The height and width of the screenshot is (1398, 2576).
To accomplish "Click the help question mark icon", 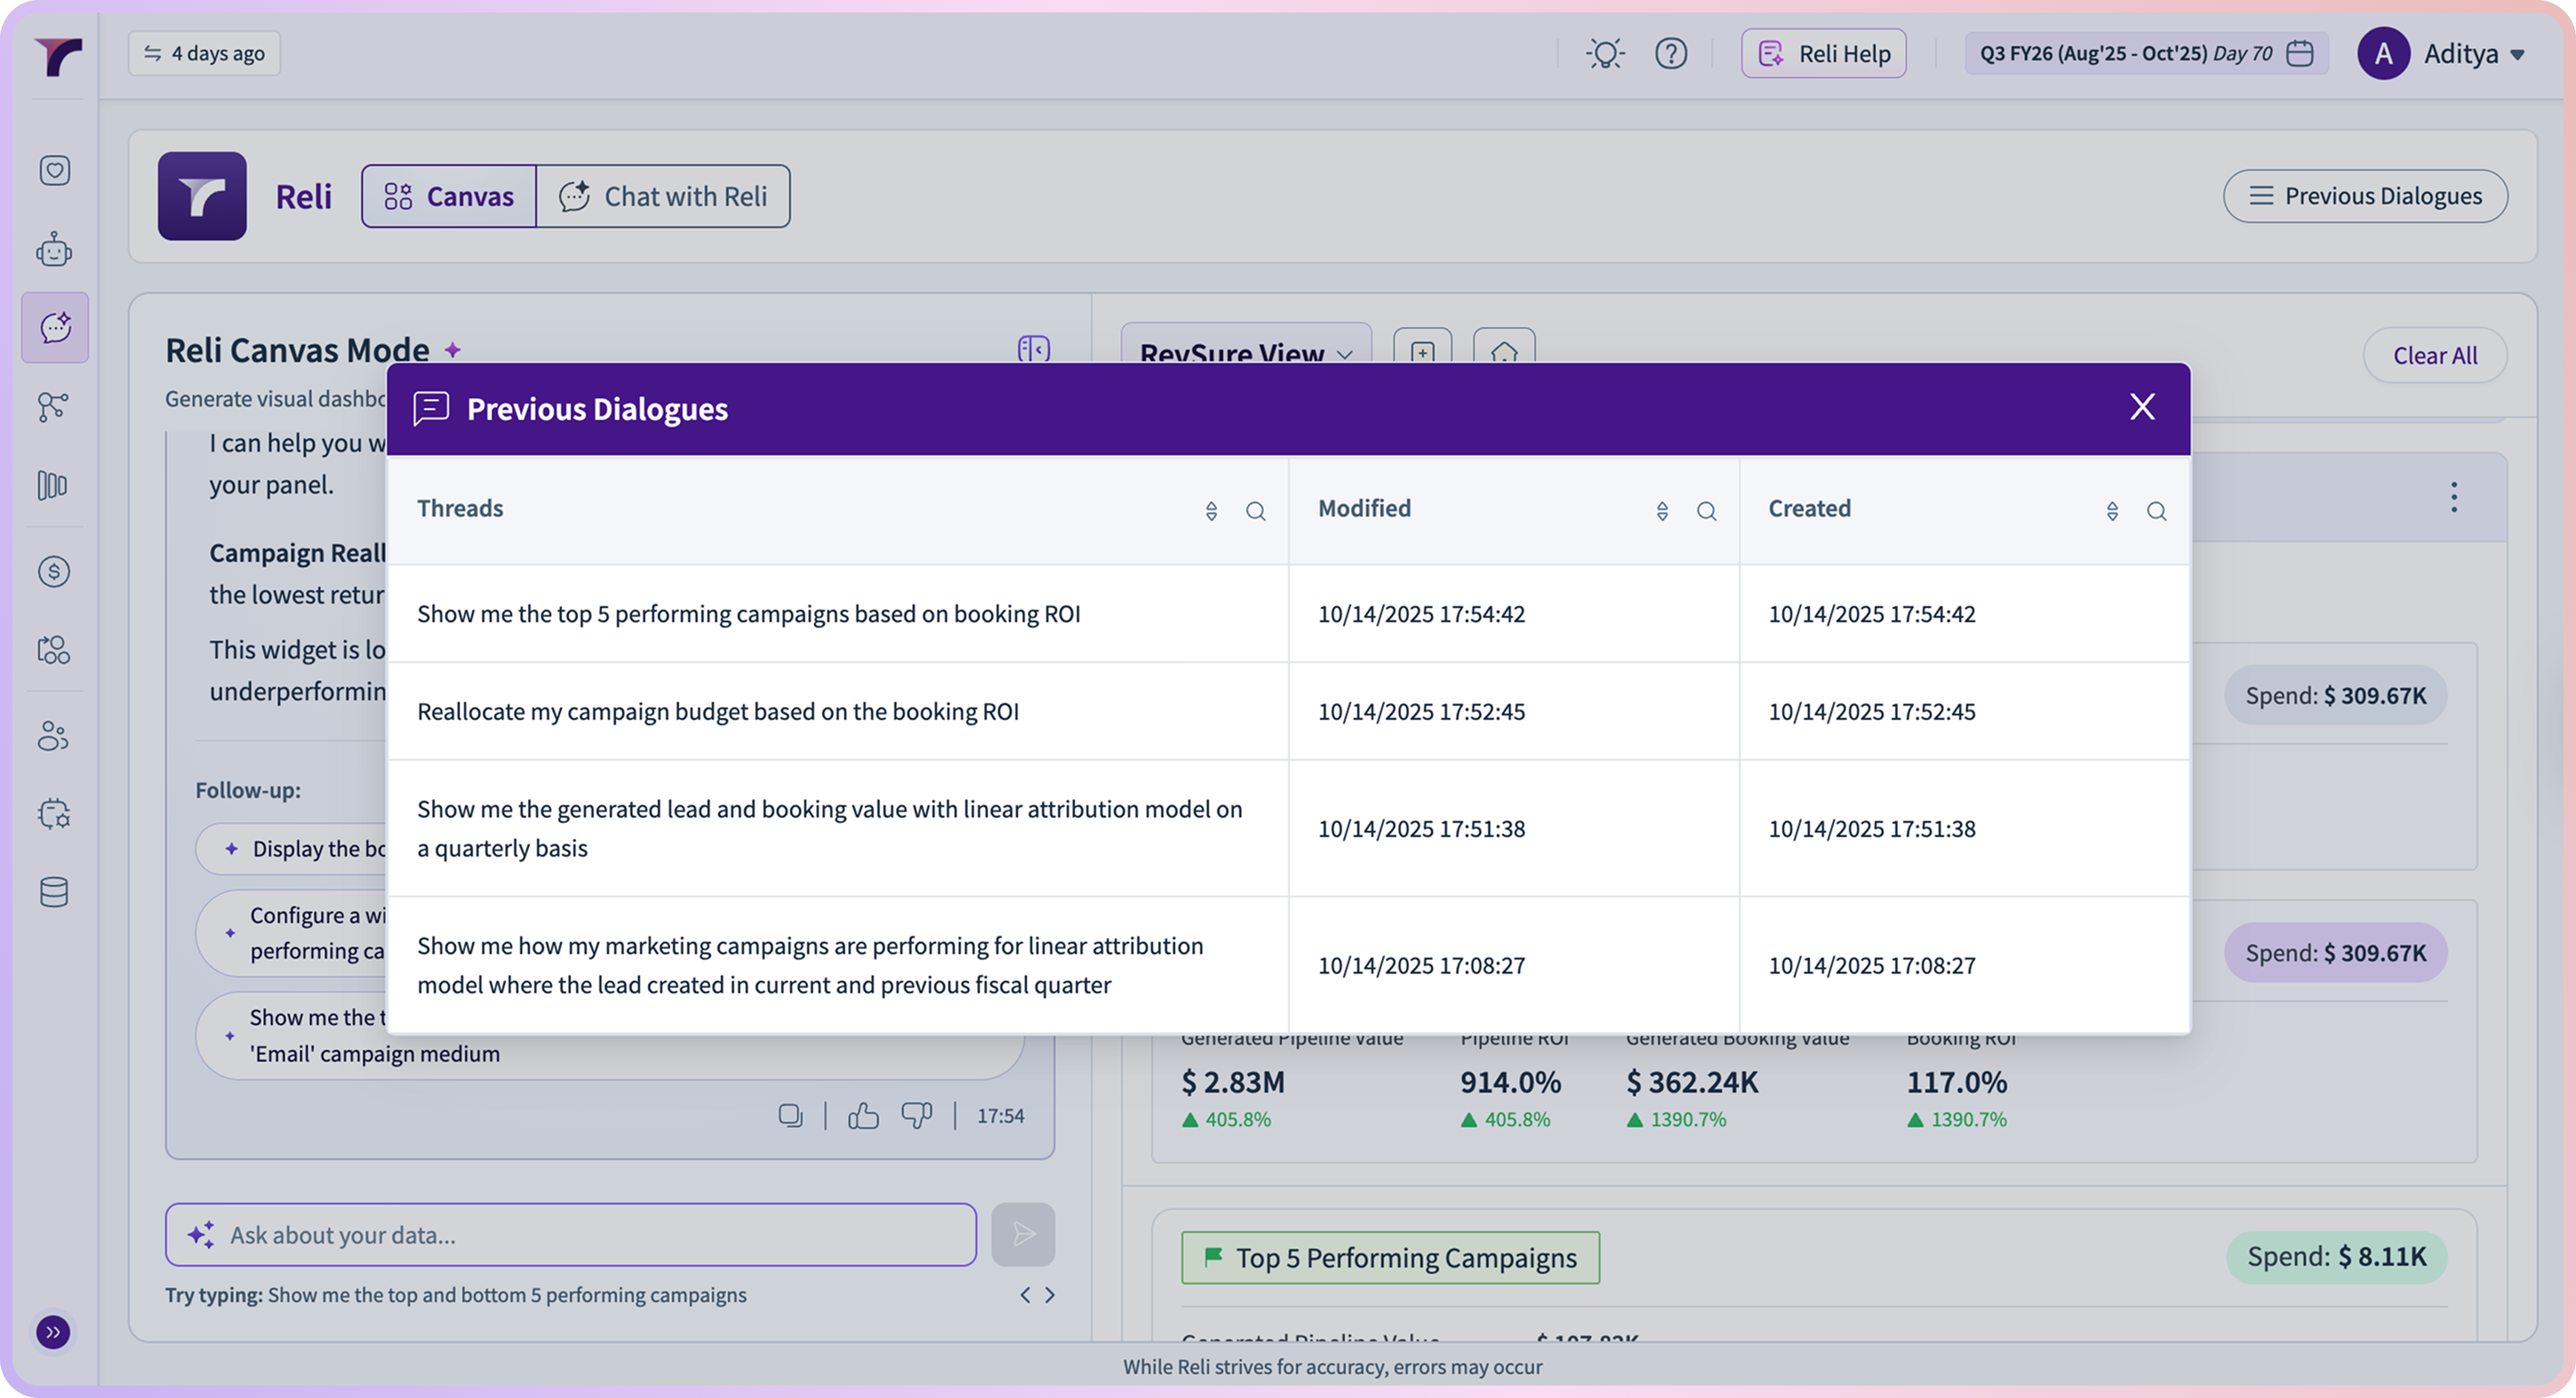I will [1671, 53].
